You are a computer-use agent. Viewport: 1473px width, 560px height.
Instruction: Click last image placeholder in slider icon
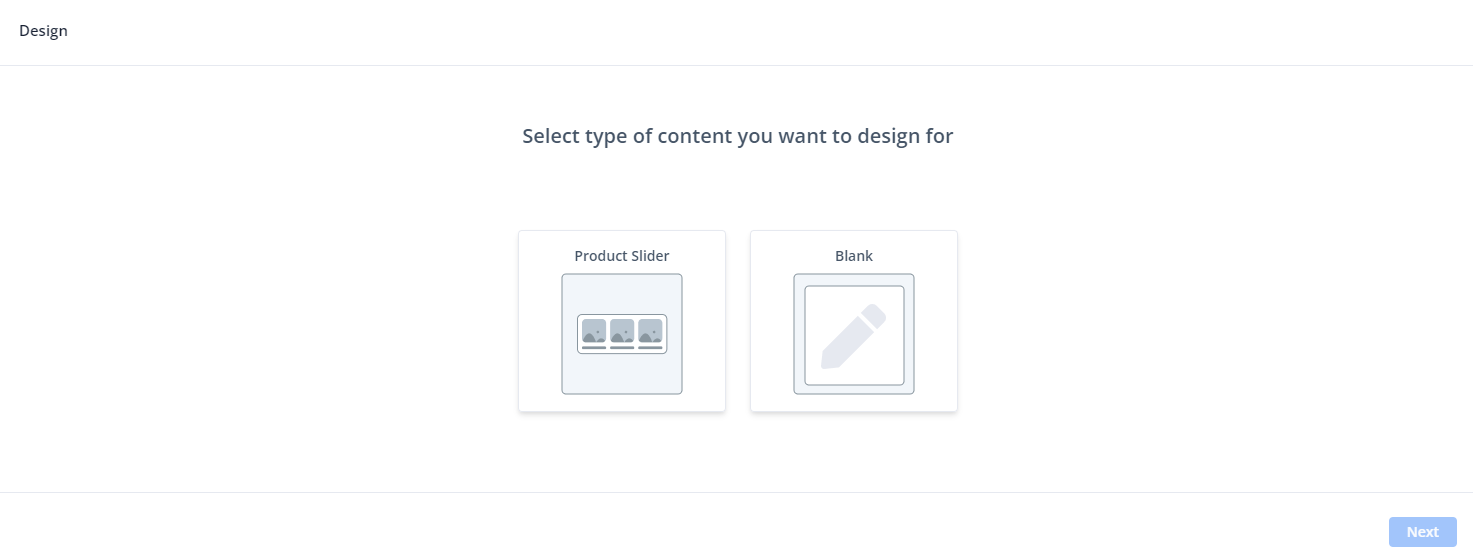(x=650, y=331)
